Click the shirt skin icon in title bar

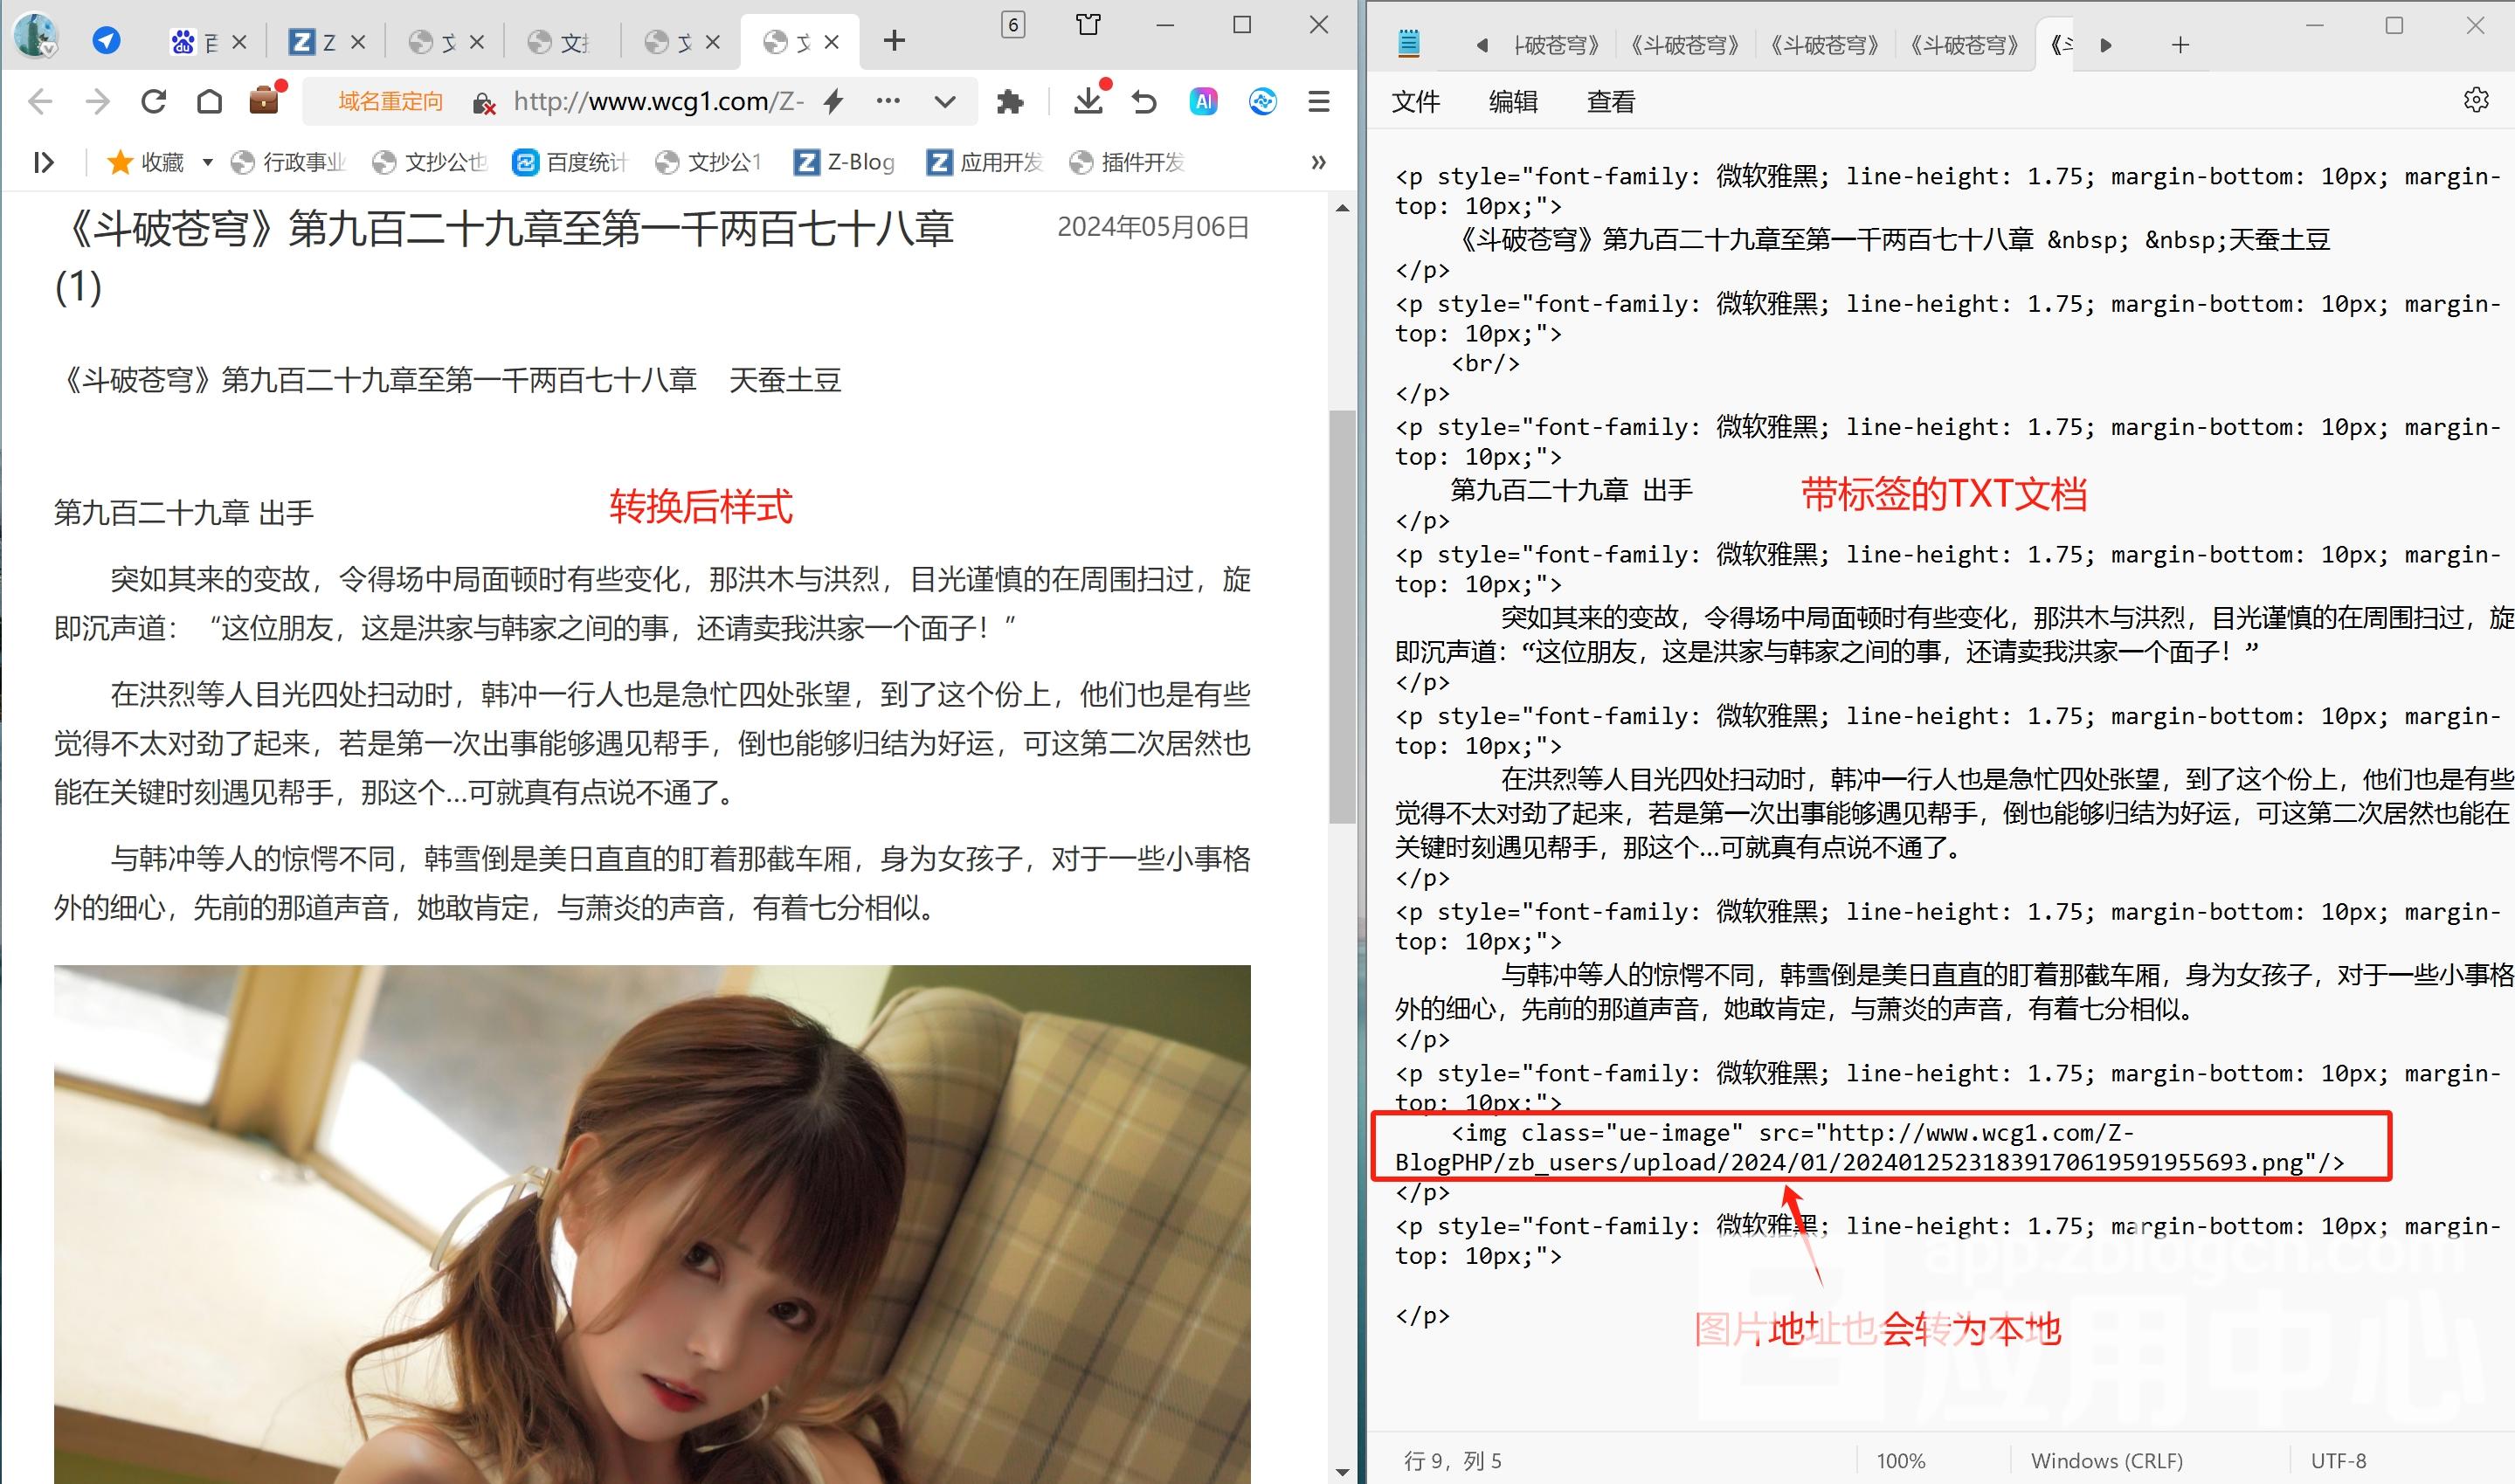1089,25
